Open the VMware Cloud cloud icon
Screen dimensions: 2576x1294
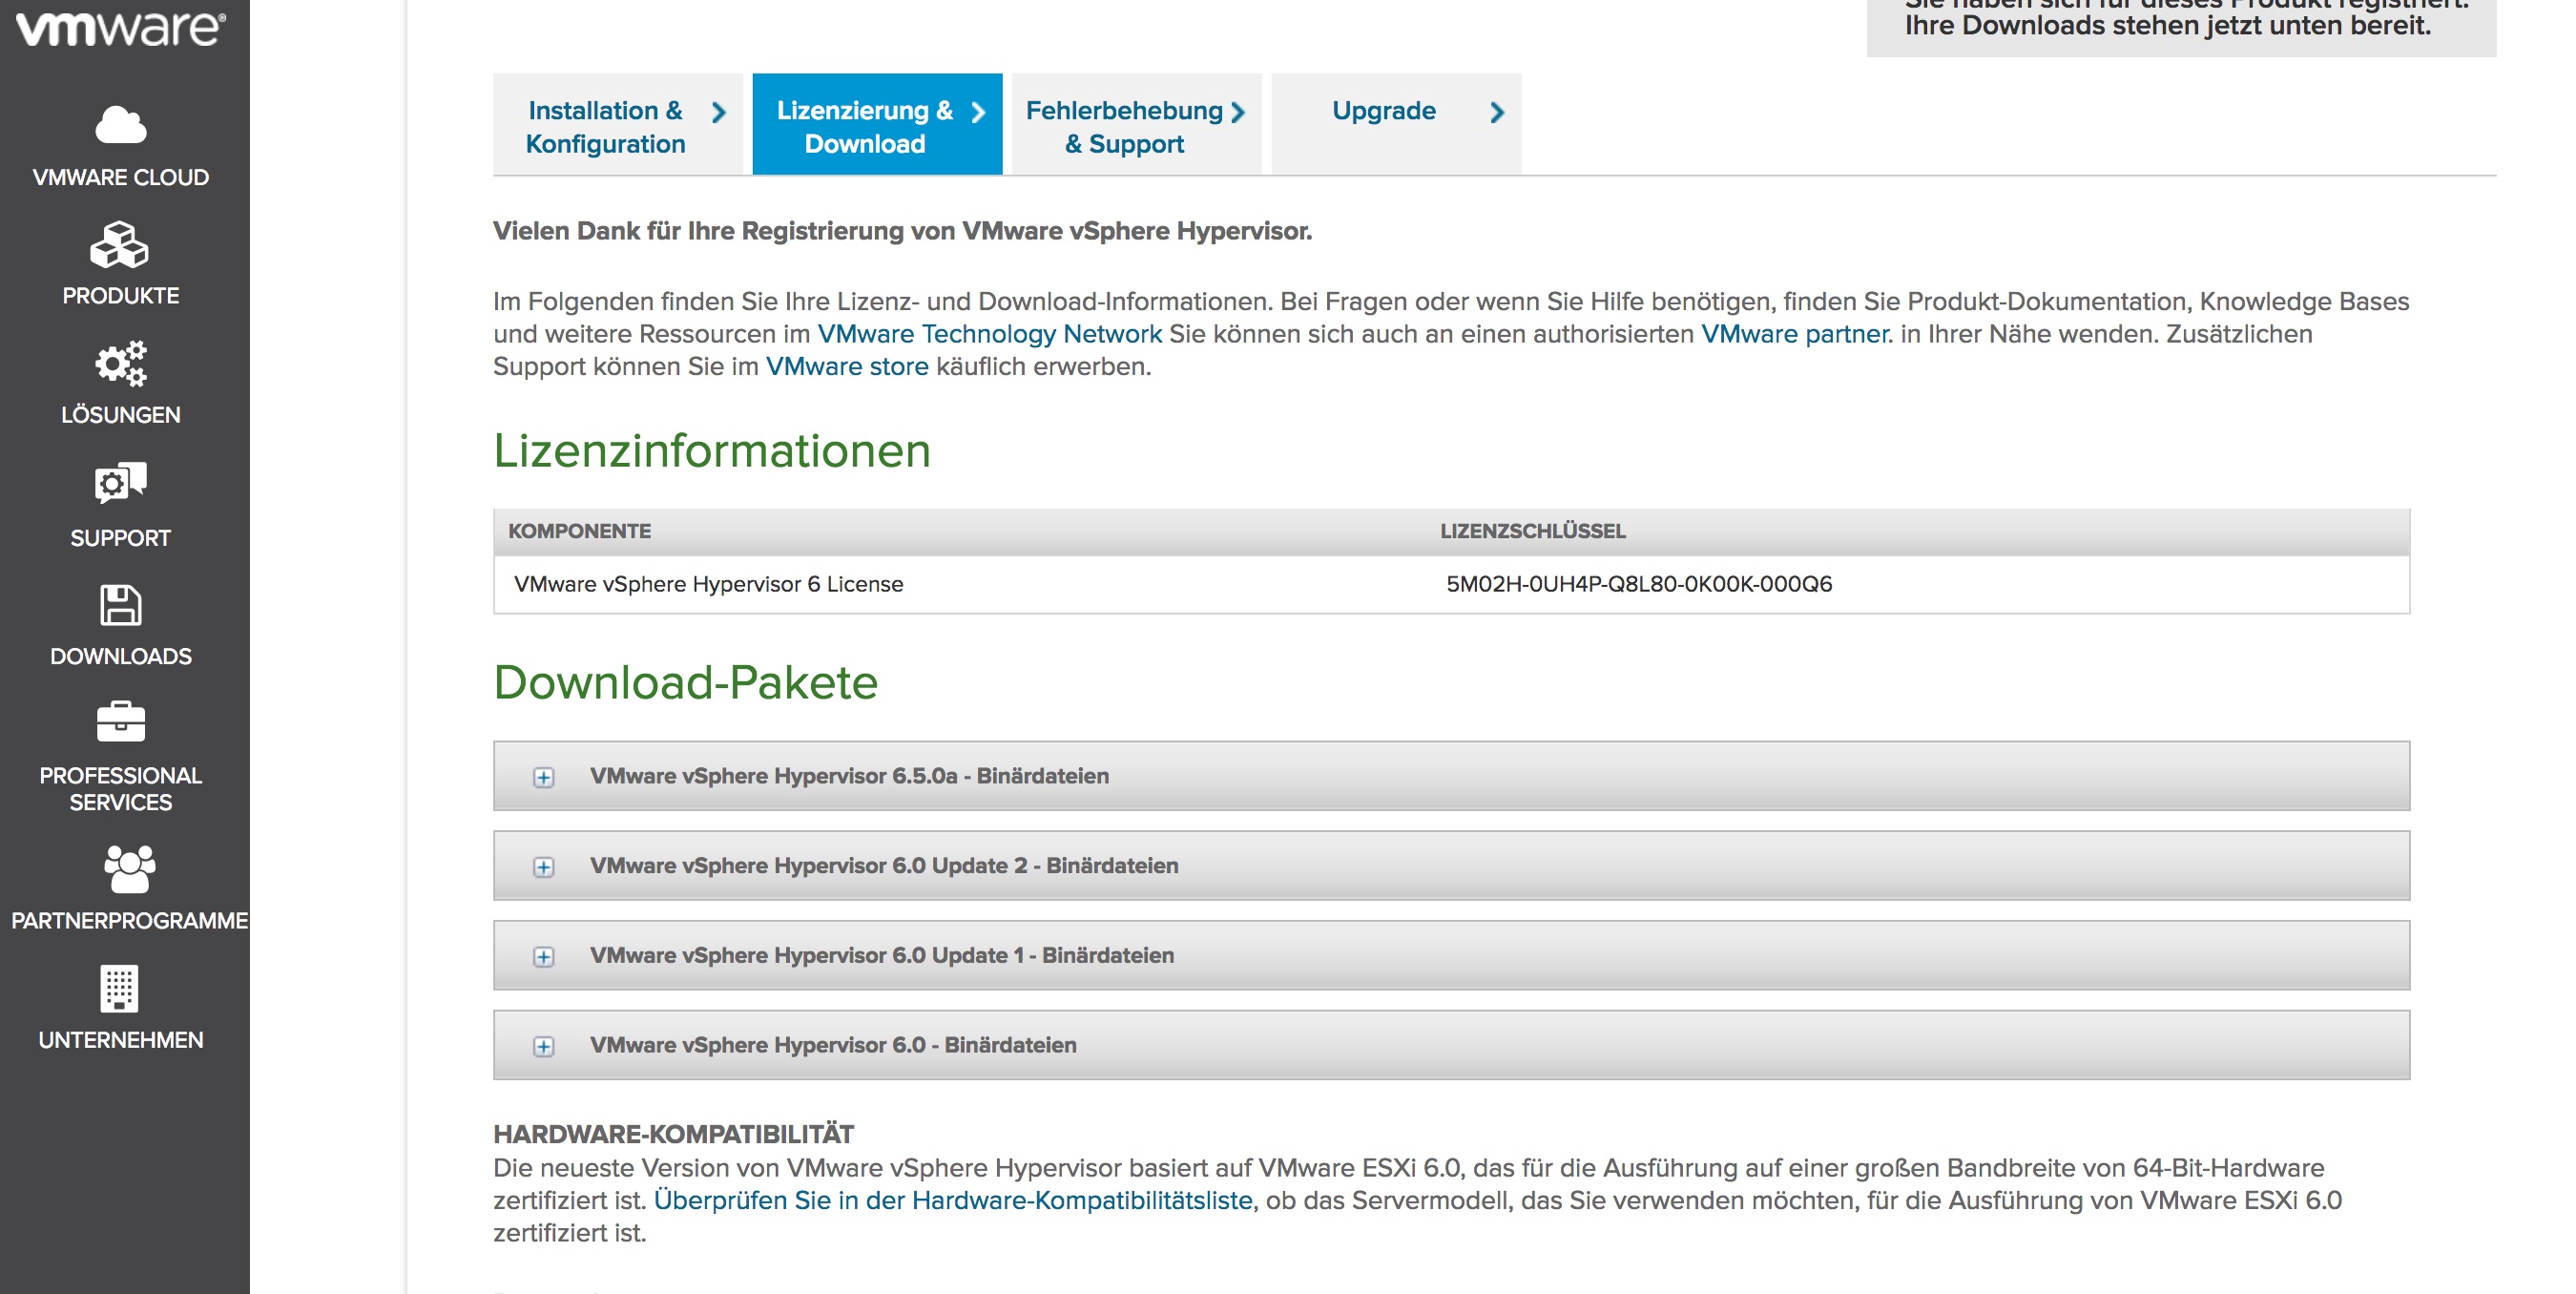coord(120,126)
